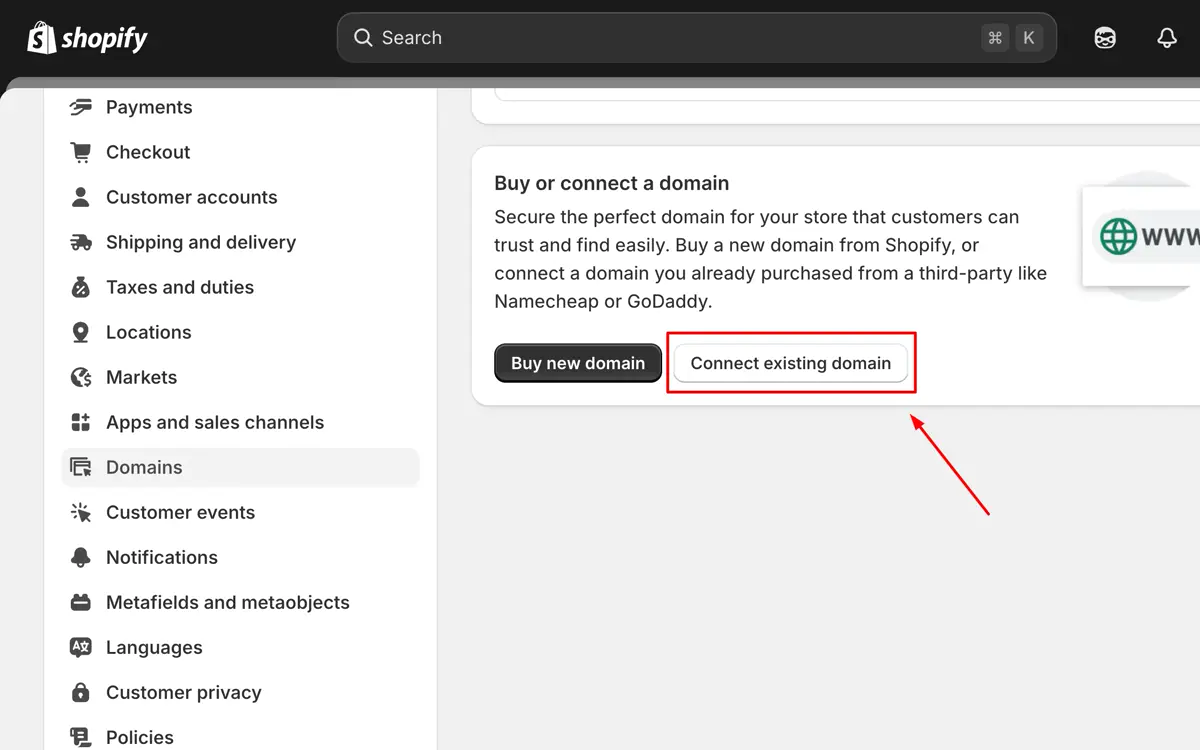Click Buy new domain button

(578, 363)
